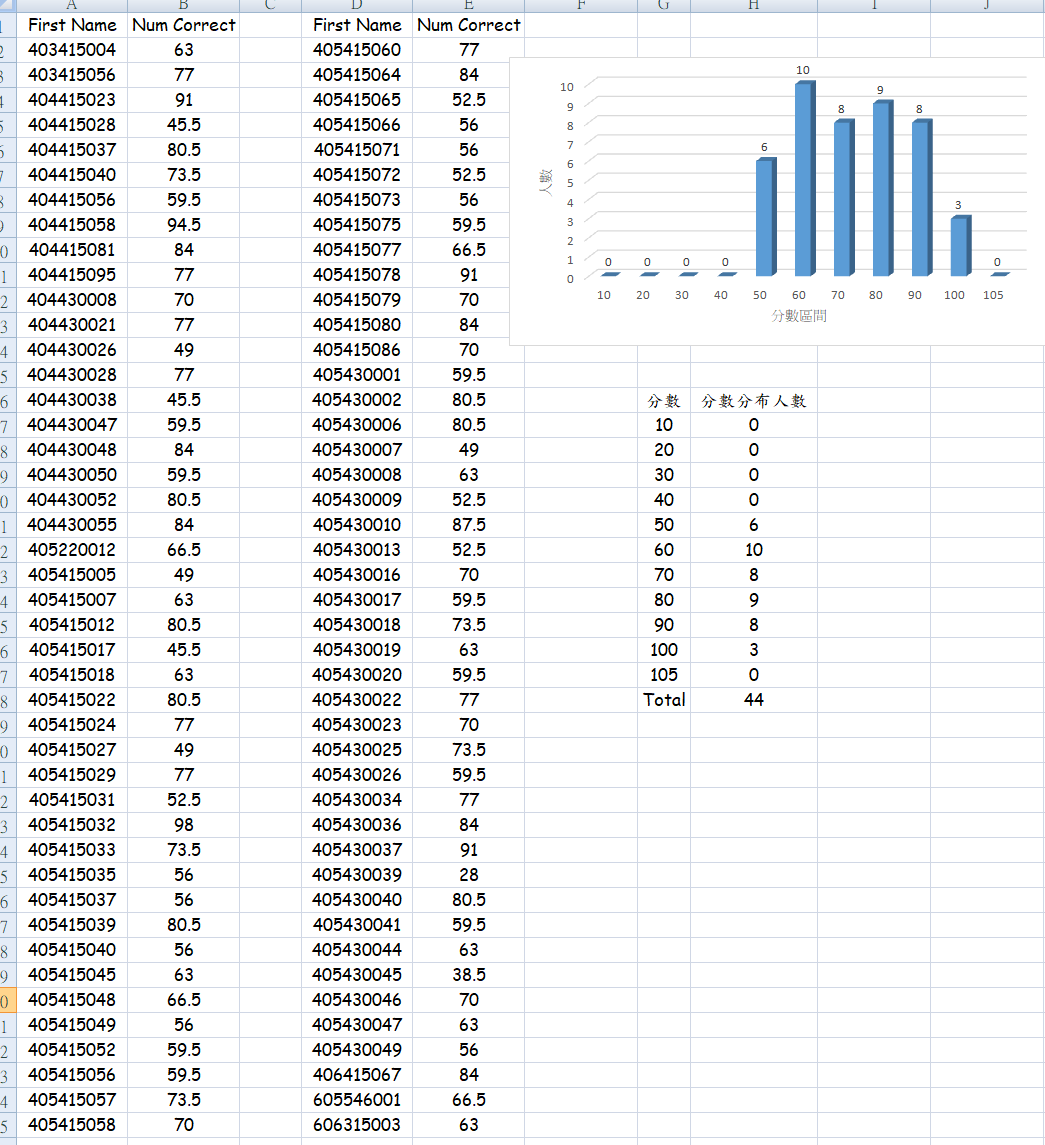Select the cell with score 38.5
1045x1145 pixels.
pos(469,975)
